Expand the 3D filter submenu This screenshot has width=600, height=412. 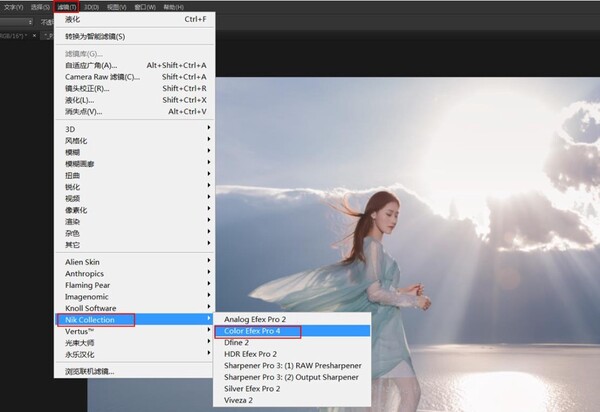coord(135,129)
